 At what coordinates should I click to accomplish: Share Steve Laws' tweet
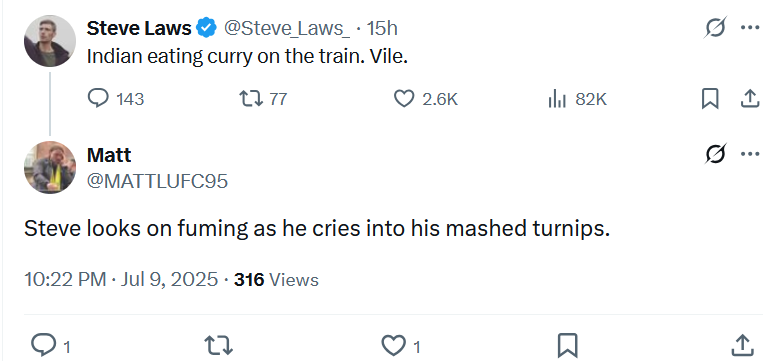pos(749,98)
